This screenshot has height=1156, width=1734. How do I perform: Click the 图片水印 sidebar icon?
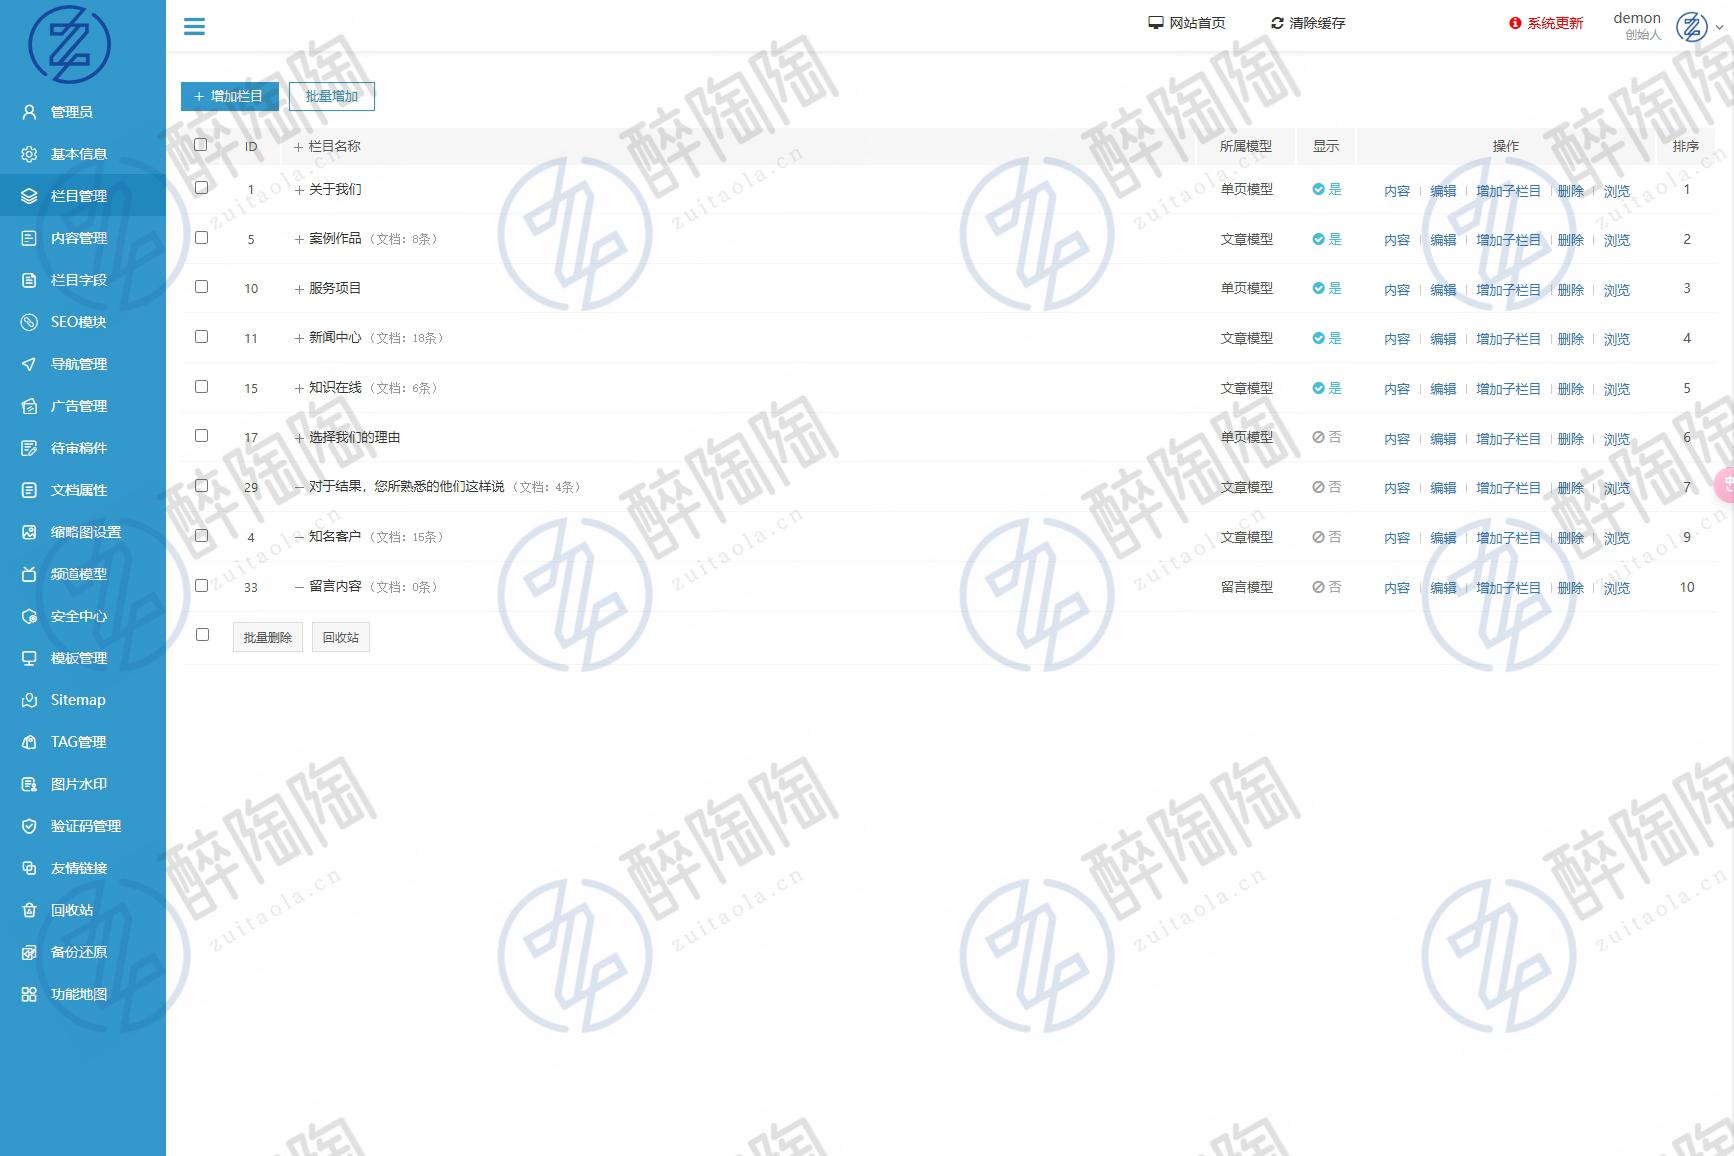click(x=29, y=784)
